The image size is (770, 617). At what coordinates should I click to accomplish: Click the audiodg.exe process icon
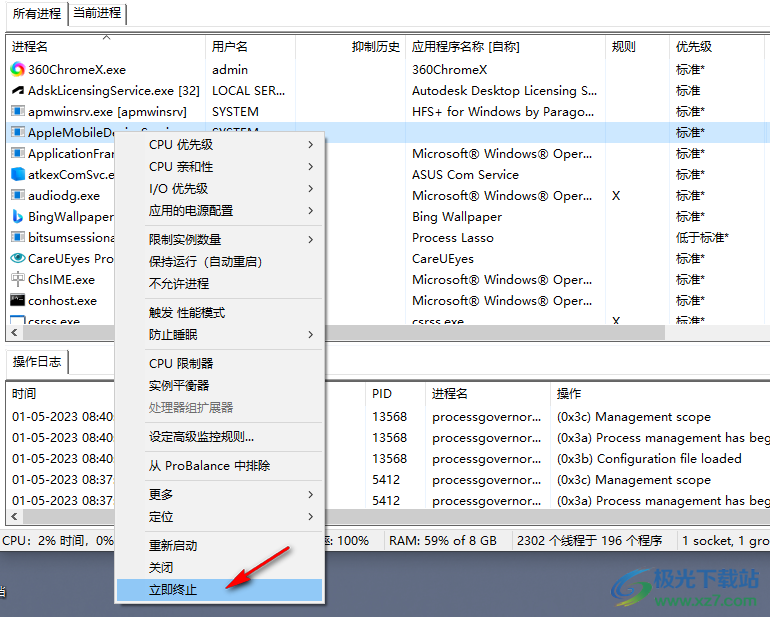pos(18,196)
